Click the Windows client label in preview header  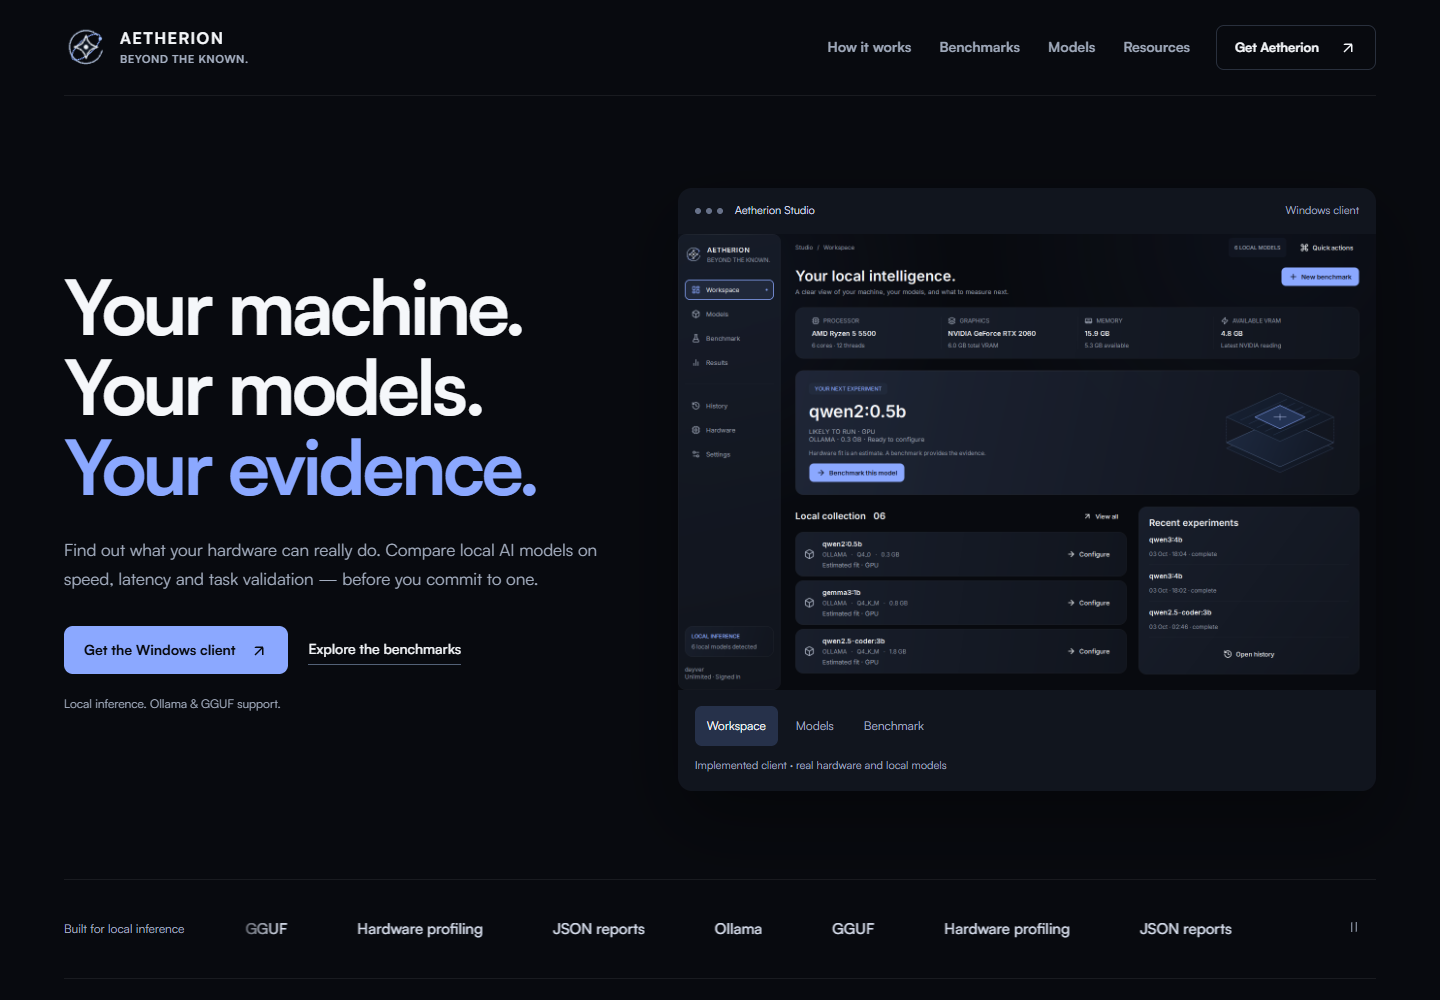point(1322,210)
